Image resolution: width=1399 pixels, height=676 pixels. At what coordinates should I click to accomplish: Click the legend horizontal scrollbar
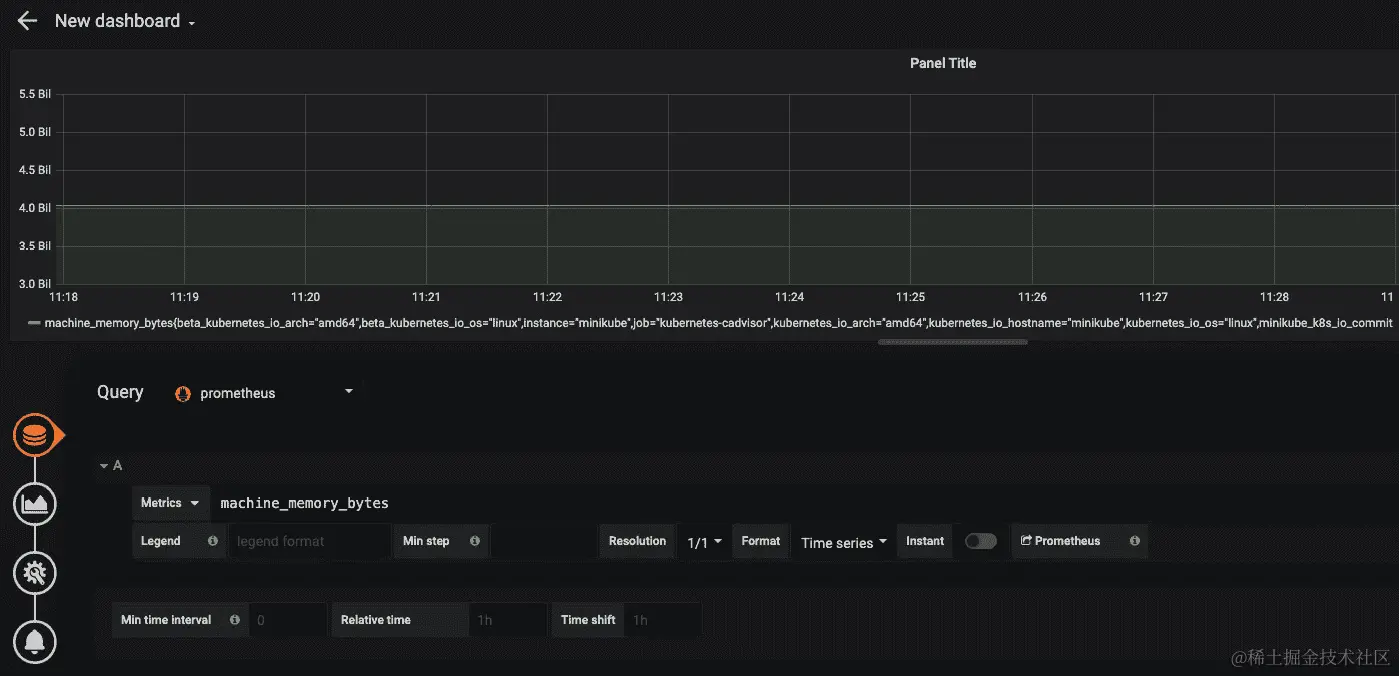(x=953, y=342)
